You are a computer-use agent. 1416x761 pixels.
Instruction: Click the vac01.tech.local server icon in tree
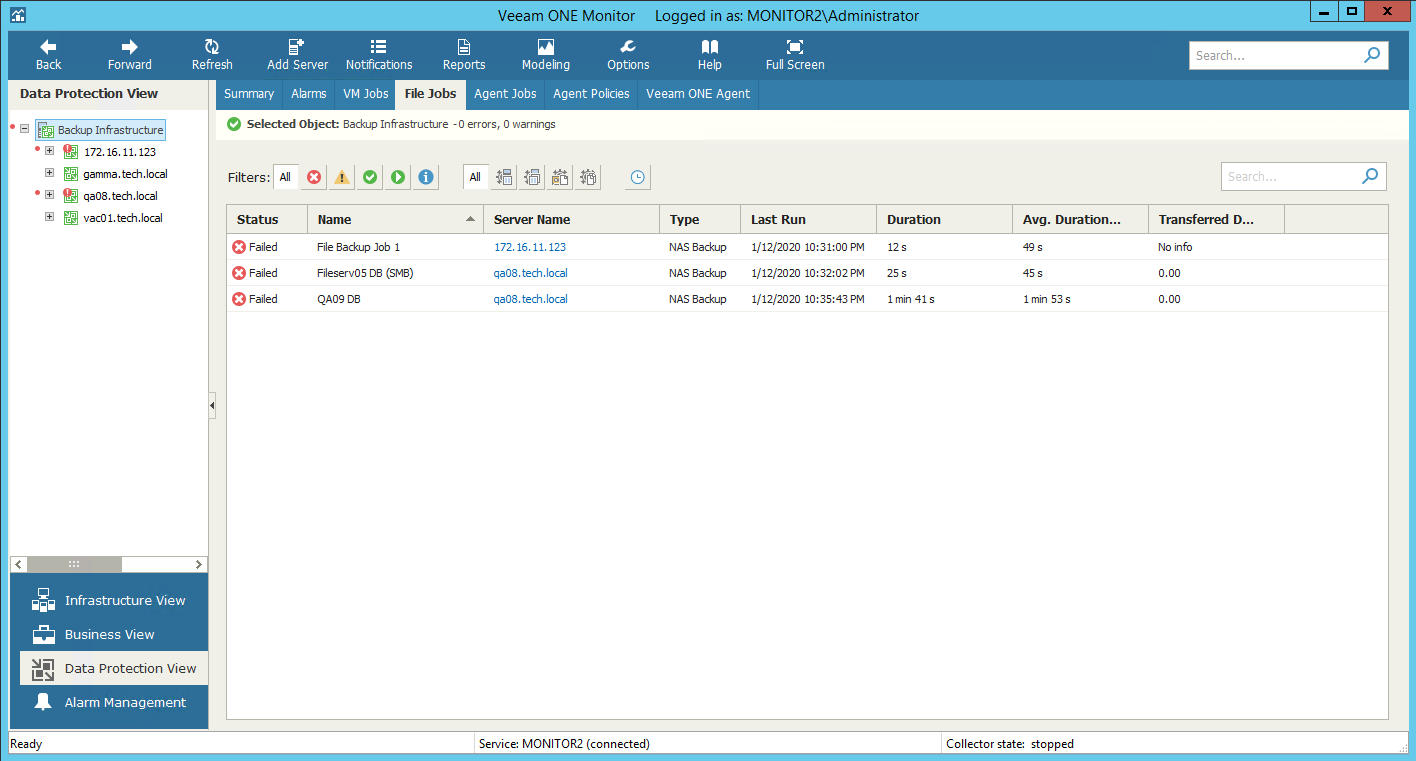pyautogui.click(x=71, y=218)
